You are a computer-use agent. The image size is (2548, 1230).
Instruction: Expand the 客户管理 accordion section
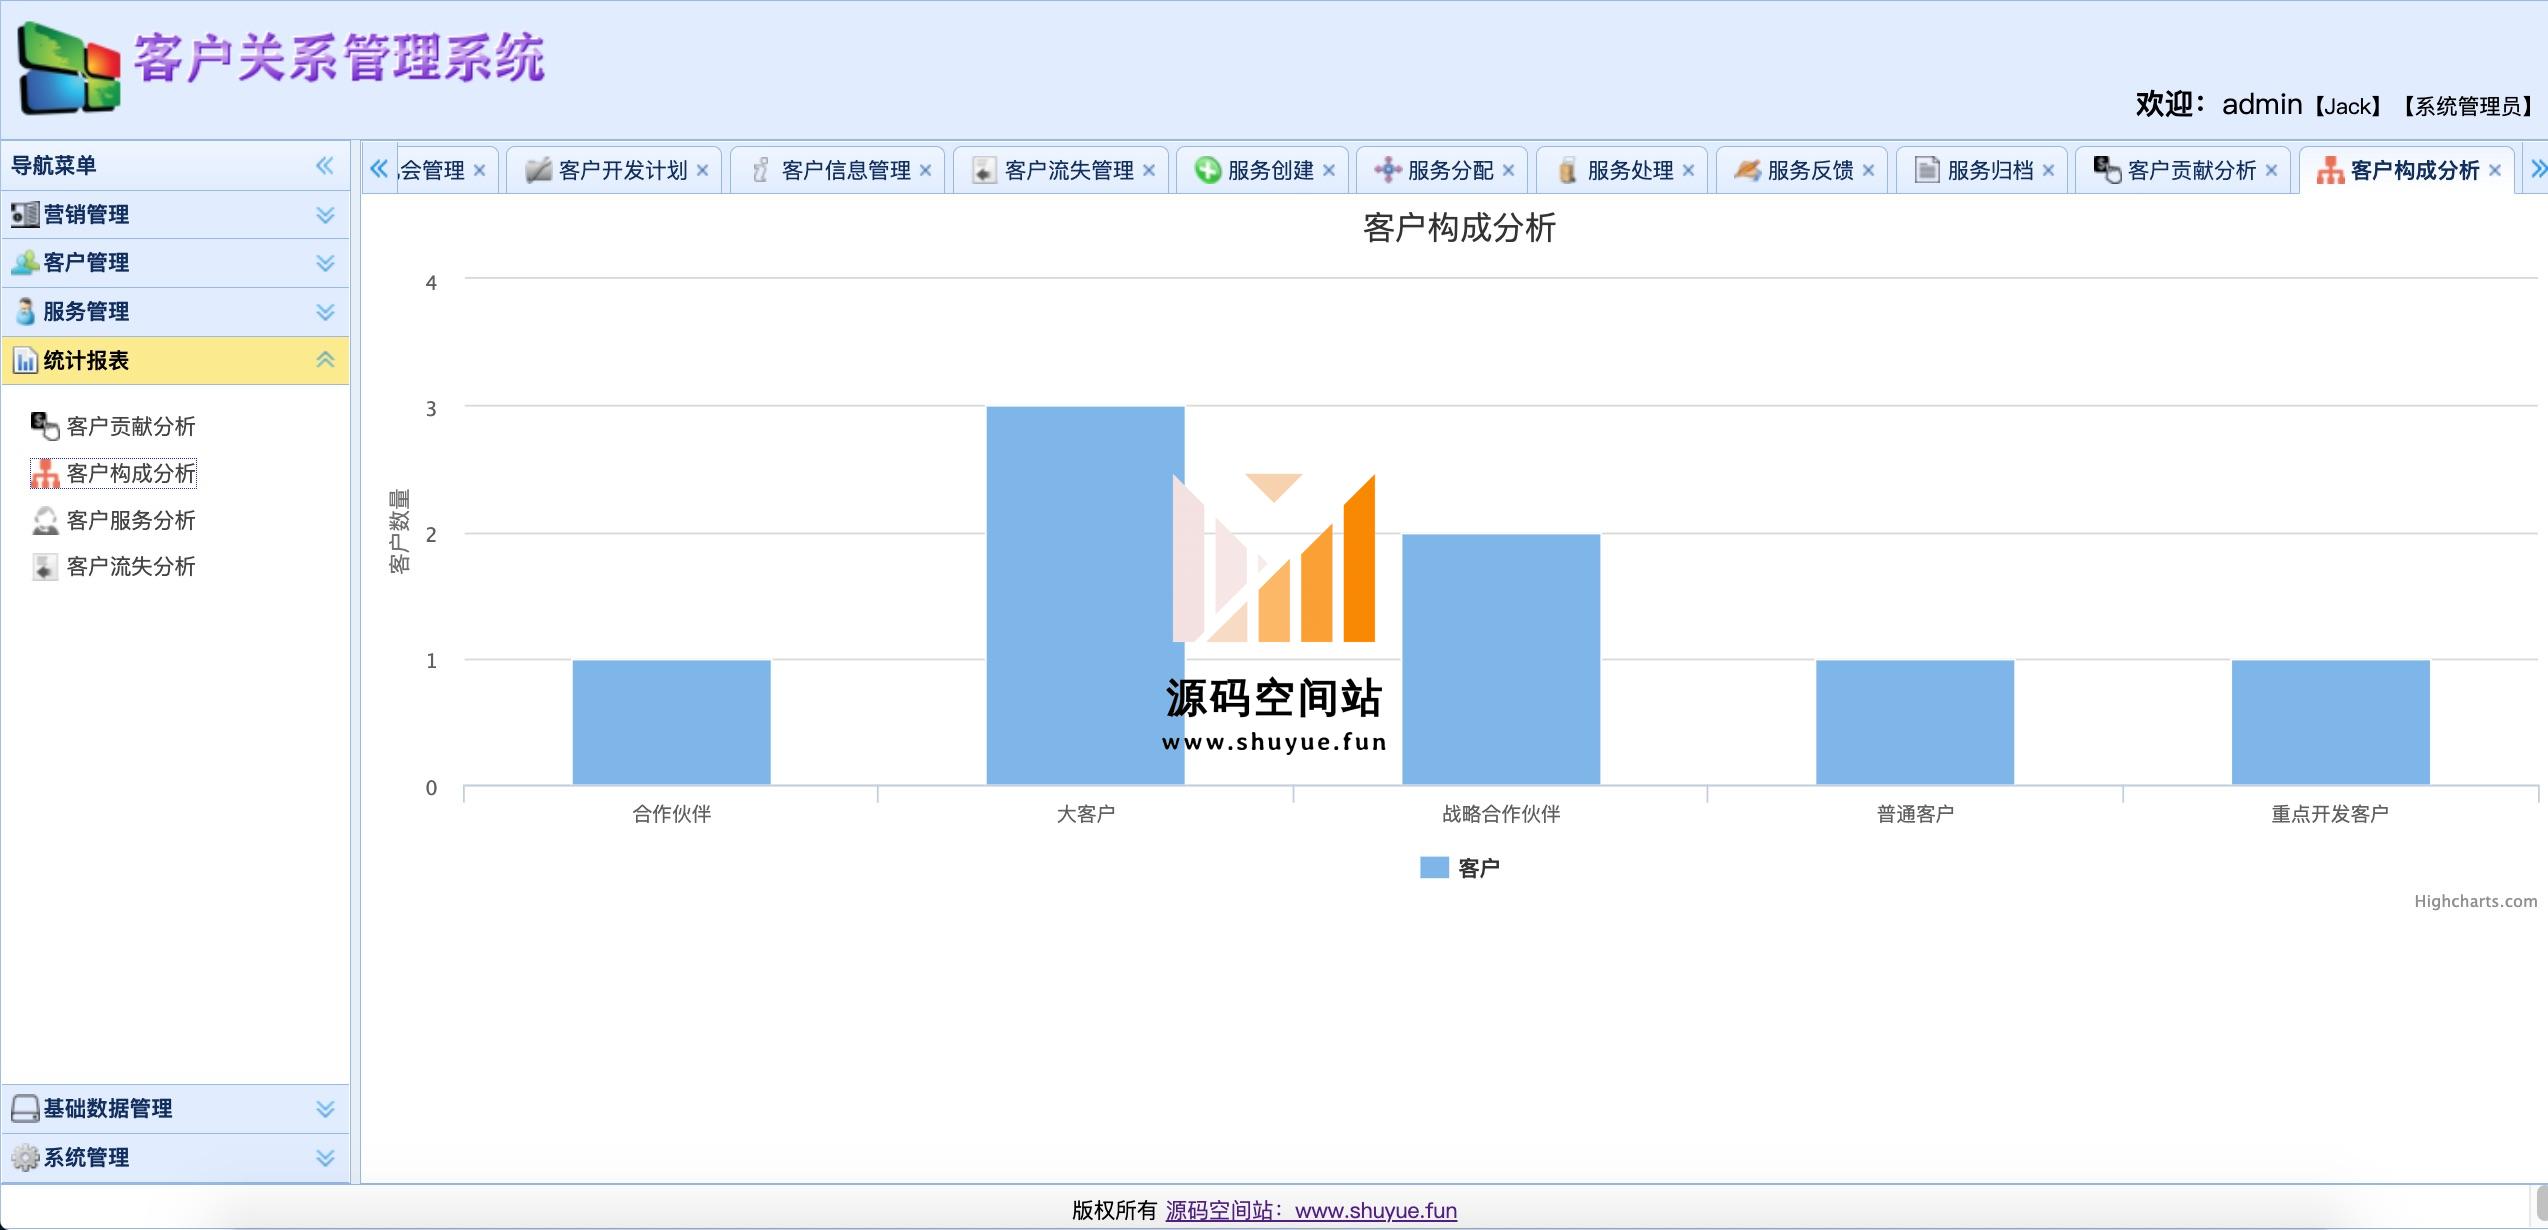click(x=325, y=263)
